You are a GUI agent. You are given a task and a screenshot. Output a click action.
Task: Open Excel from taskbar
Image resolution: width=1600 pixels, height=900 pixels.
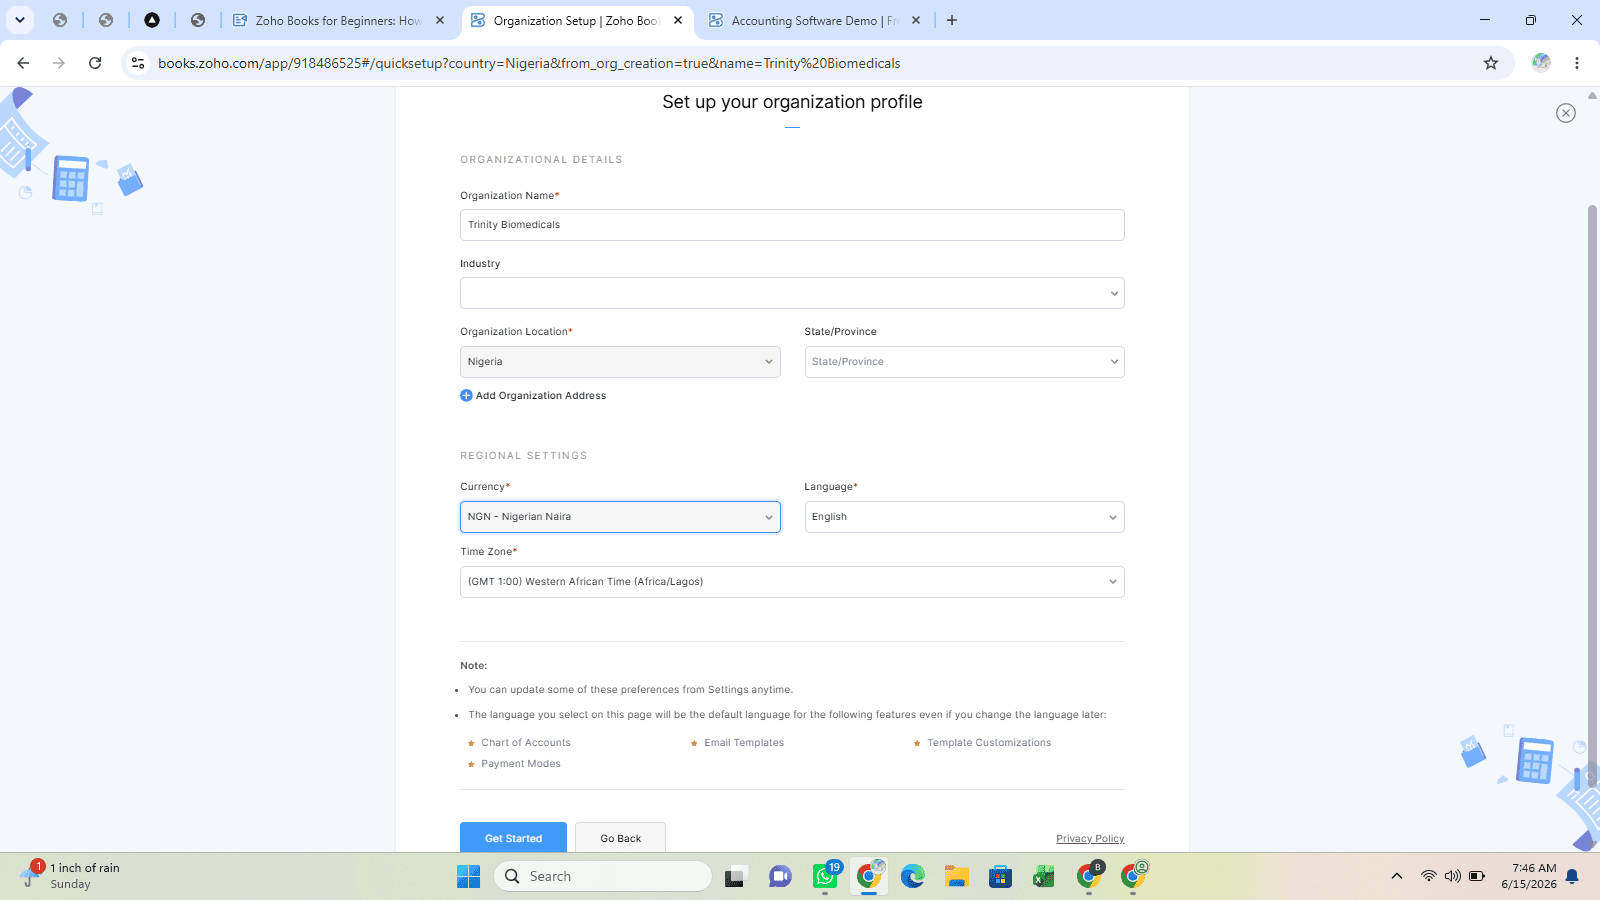1045,877
